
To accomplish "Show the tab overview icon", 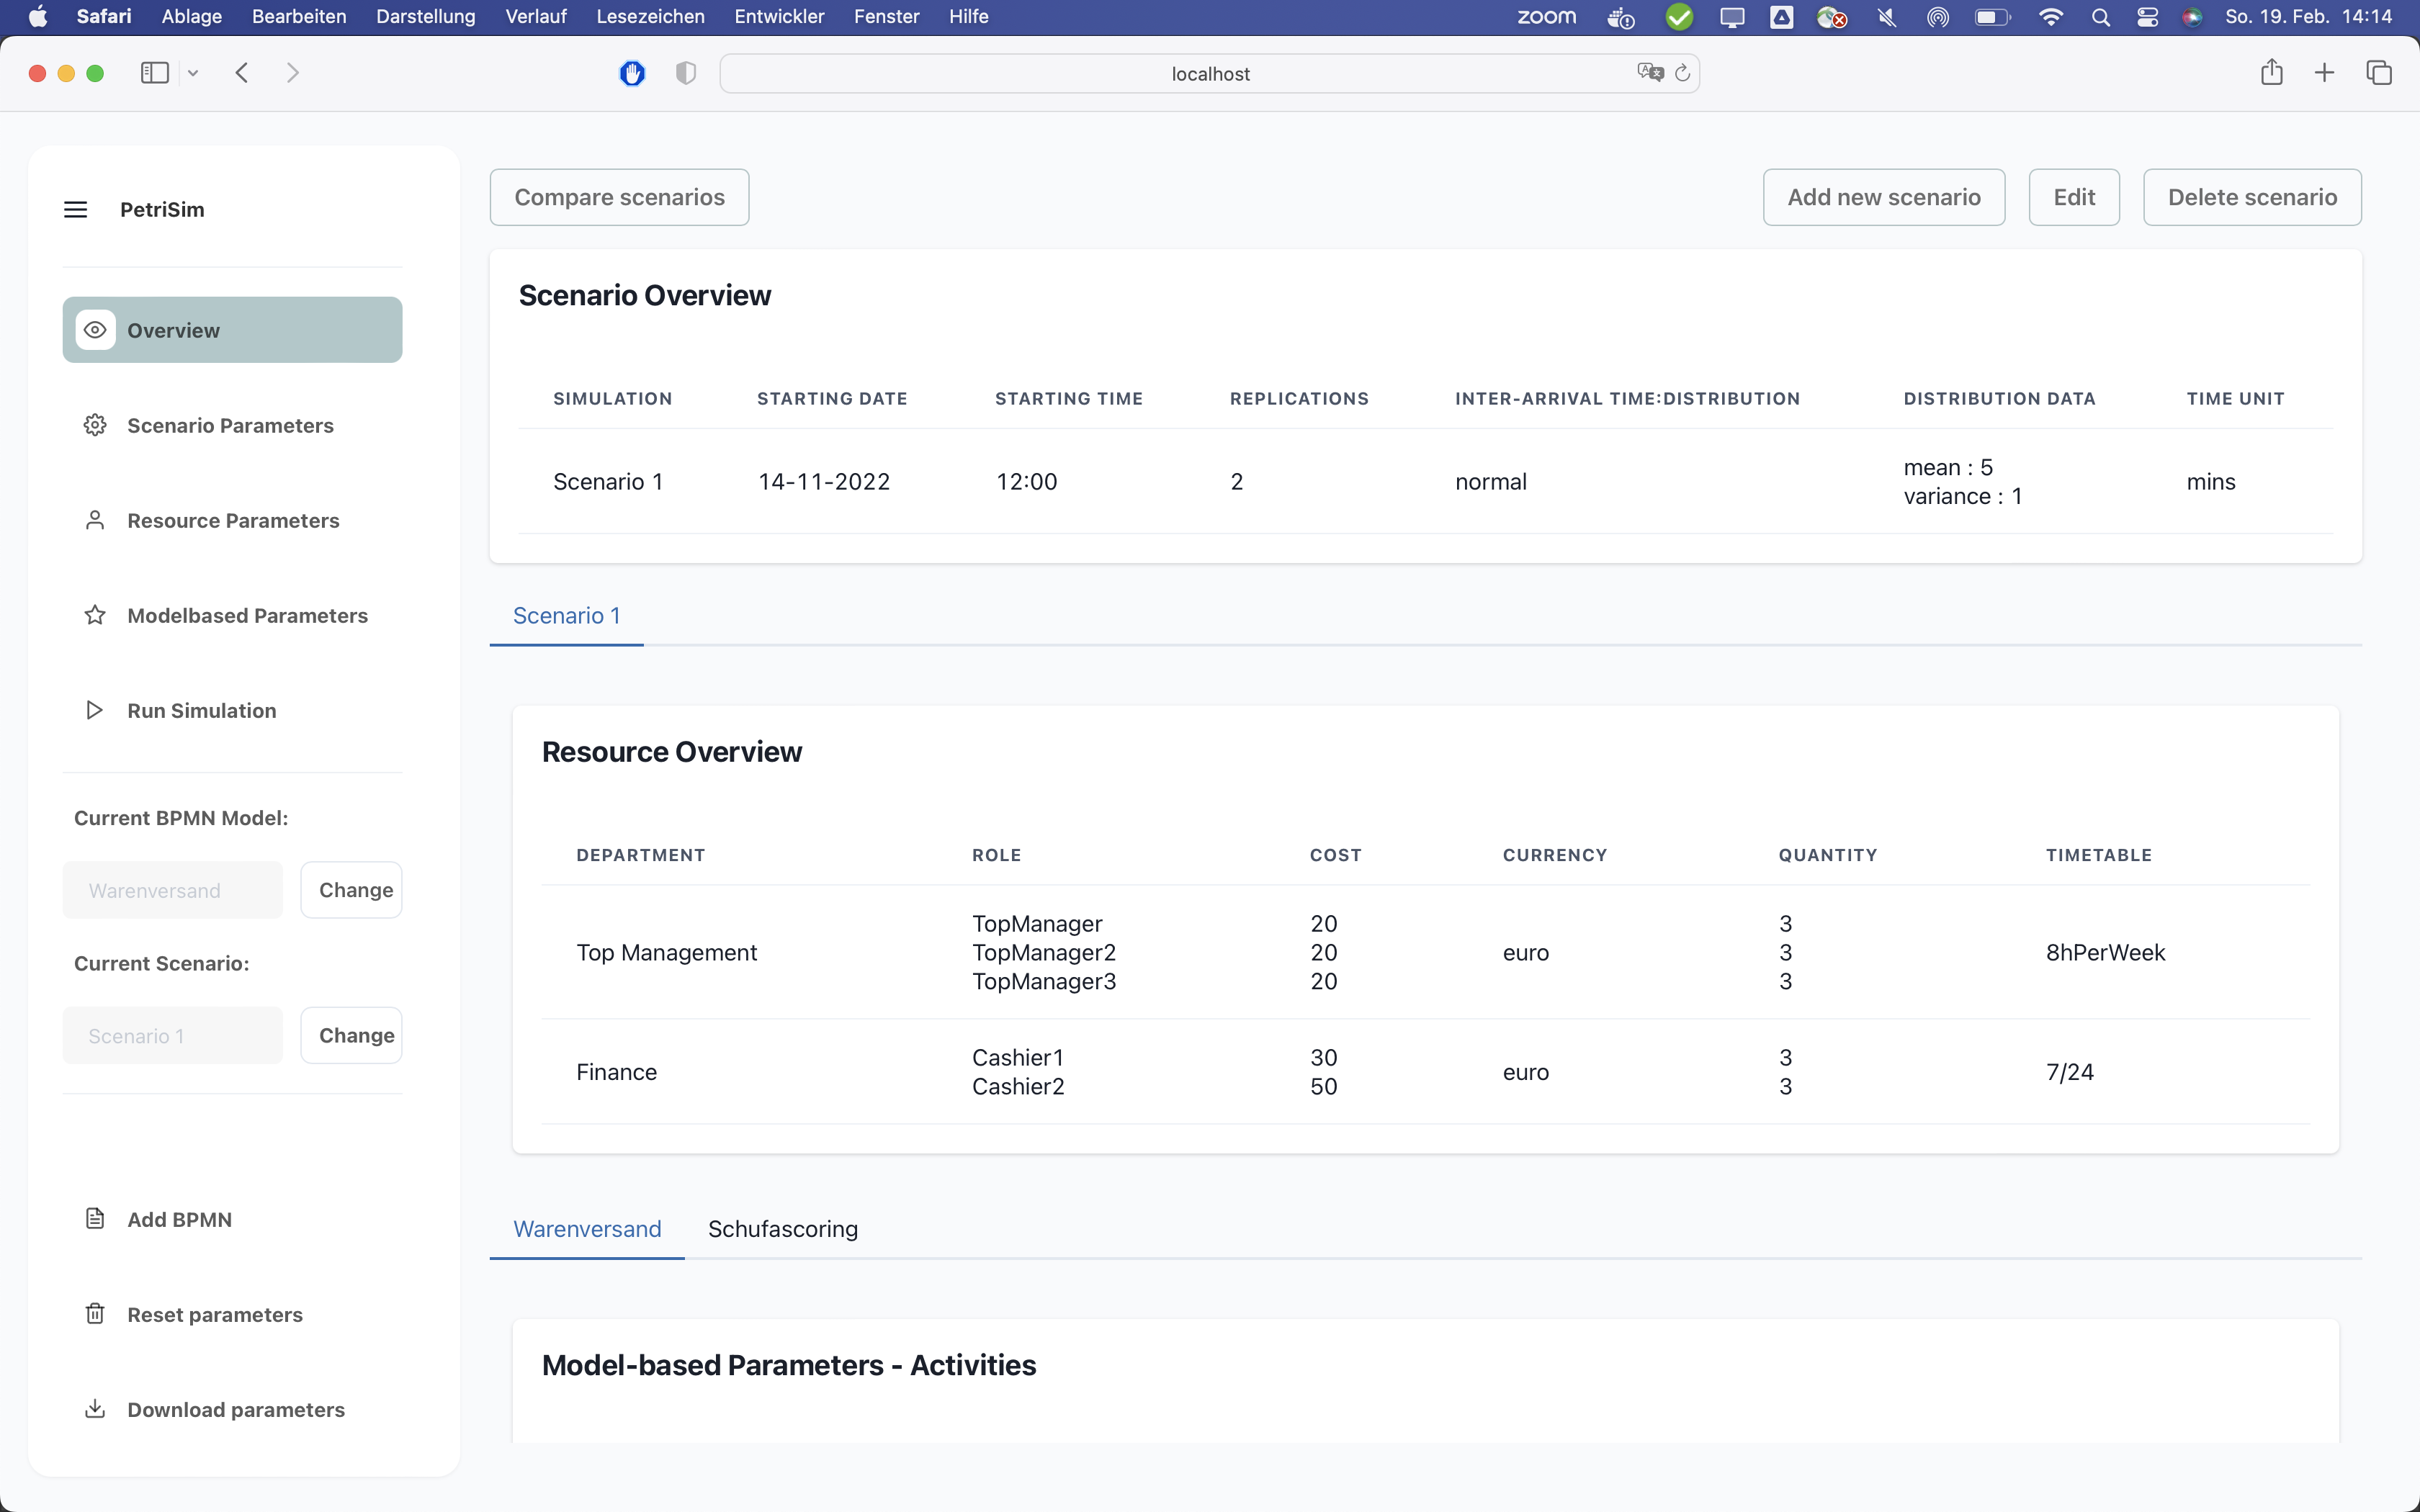I will pyautogui.click(x=2379, y=73).
